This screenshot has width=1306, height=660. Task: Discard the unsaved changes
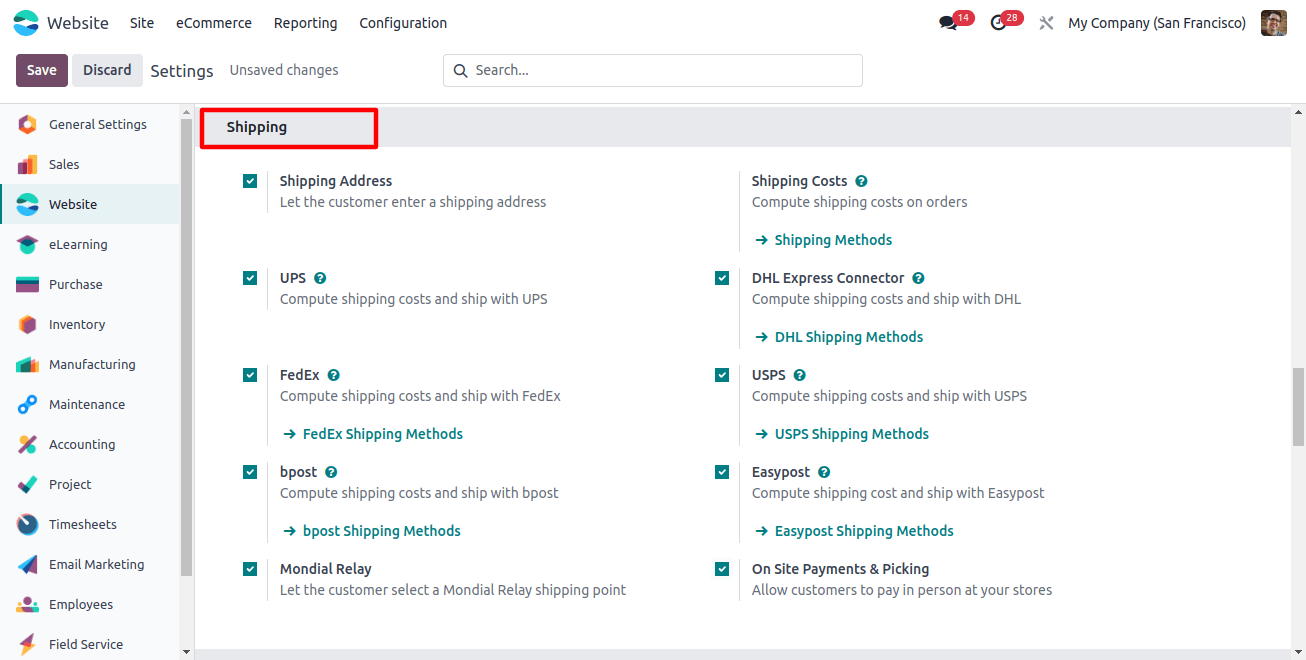click(107, 70)
